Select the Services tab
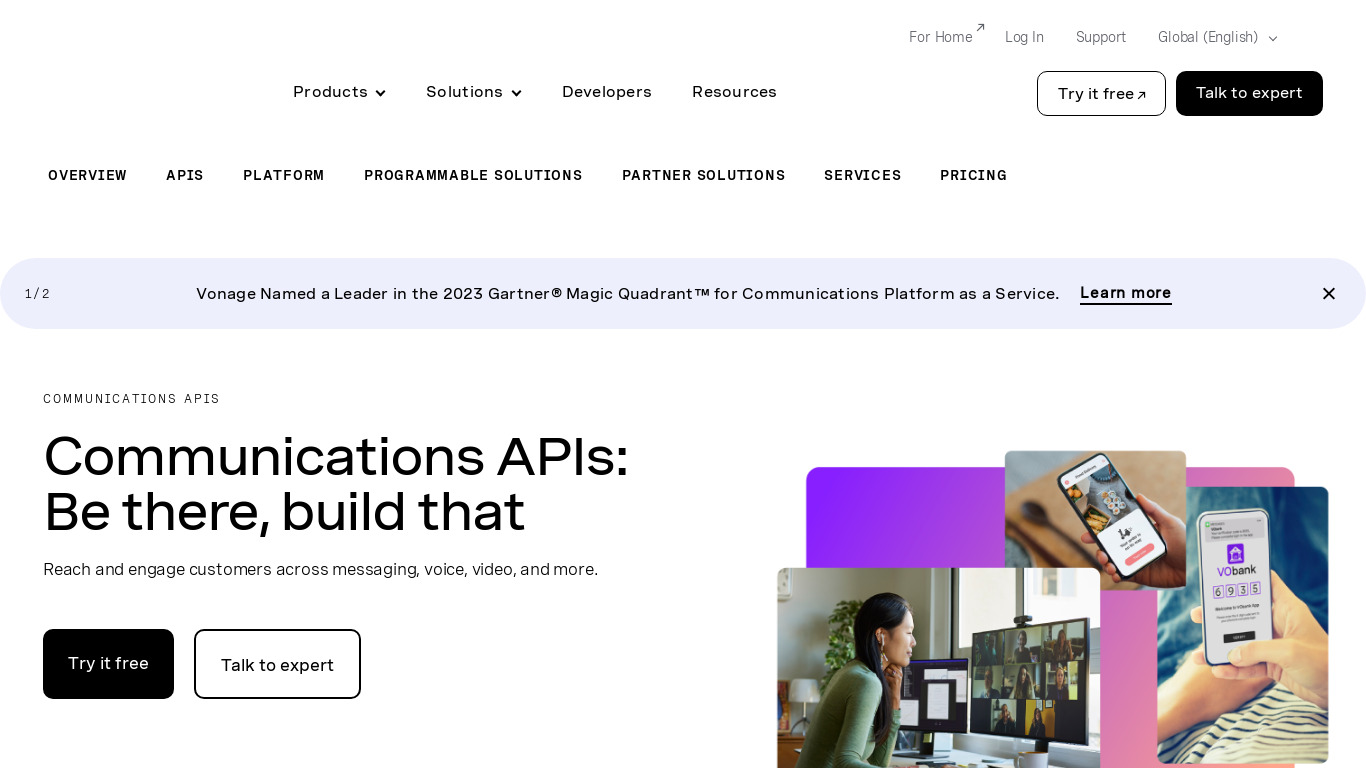Screen dimensions: 1366x768 pyautogui.click(x=863, y=175)
